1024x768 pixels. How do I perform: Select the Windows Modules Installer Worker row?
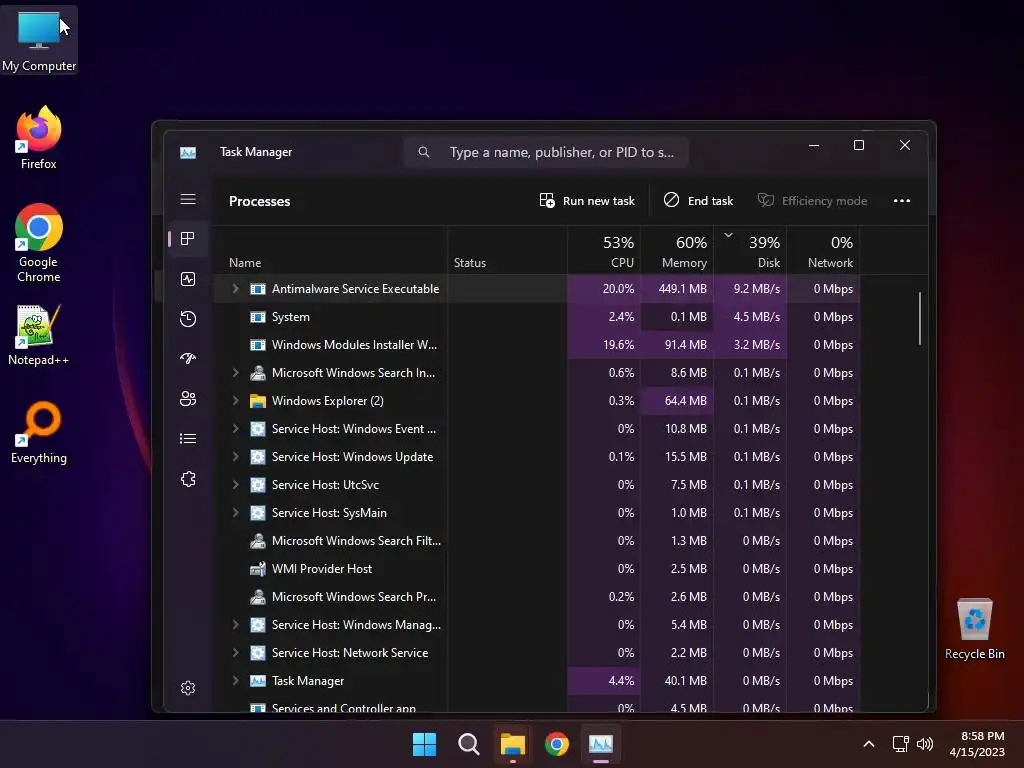(536, 345)
